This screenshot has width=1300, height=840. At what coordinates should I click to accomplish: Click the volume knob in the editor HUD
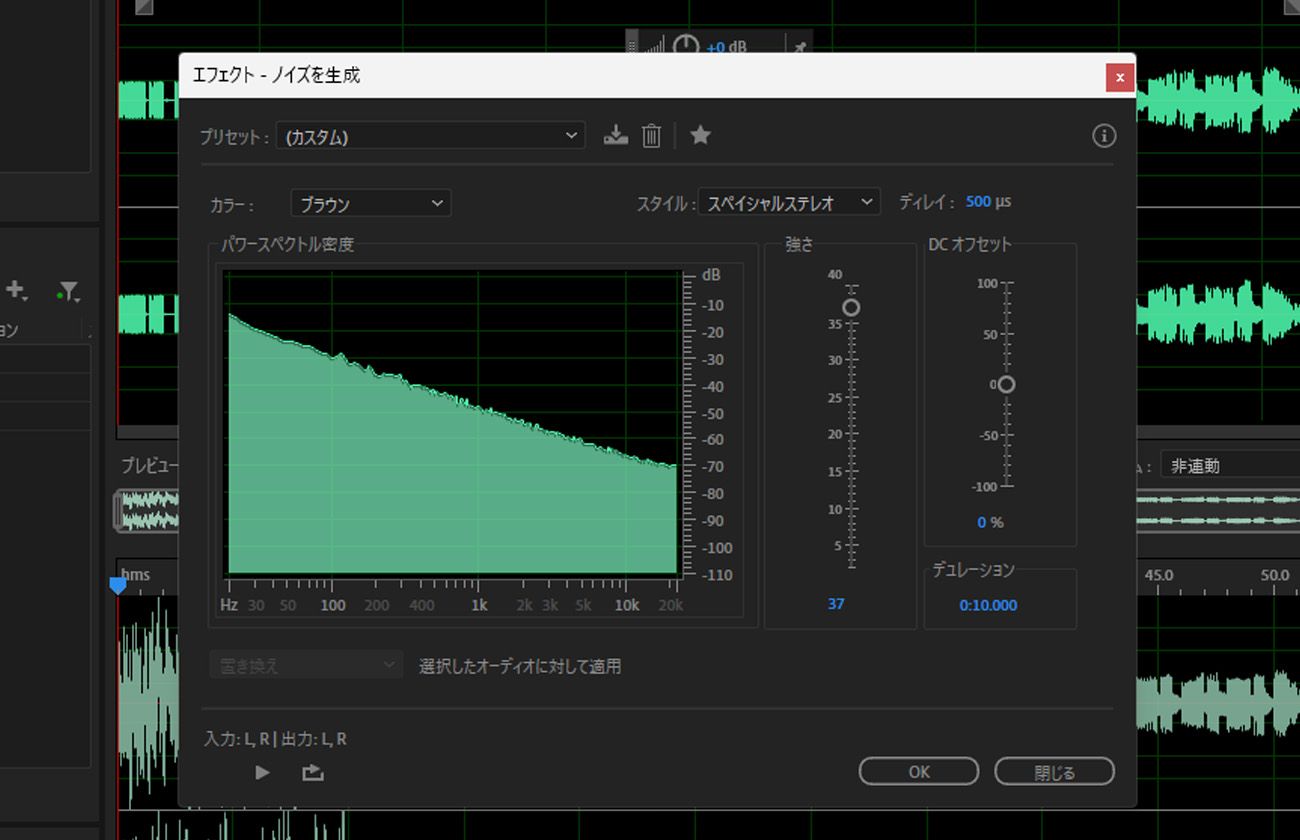pos(685,46)
